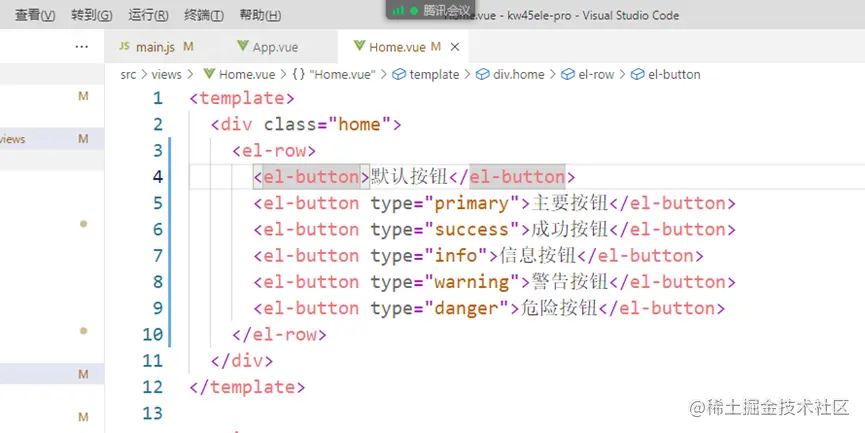Expand the "Home.vue" braces breadcrumb segment
The width and height of the screenshot is (865, 433).
pyautogui.click(x=333, y=74)
